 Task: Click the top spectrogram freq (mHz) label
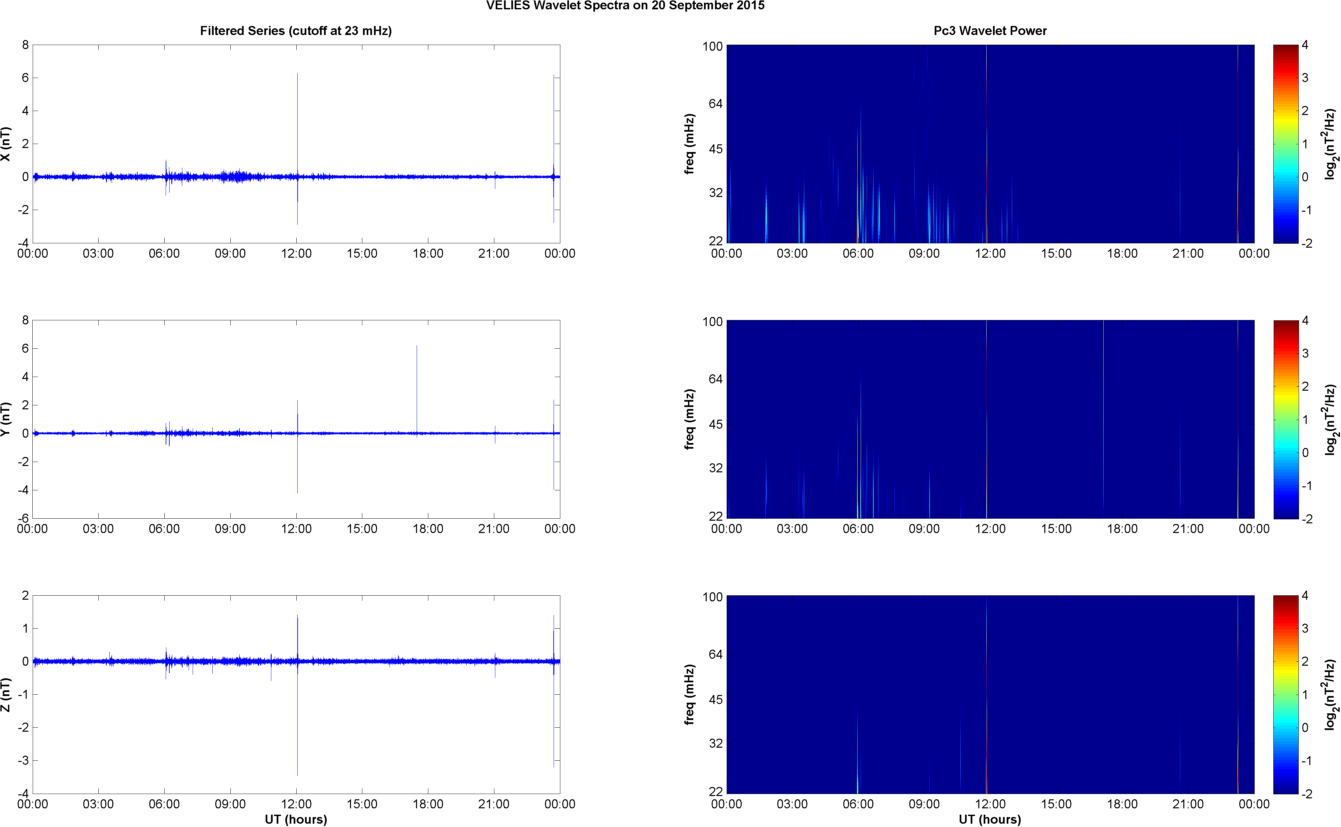(691, 144)
